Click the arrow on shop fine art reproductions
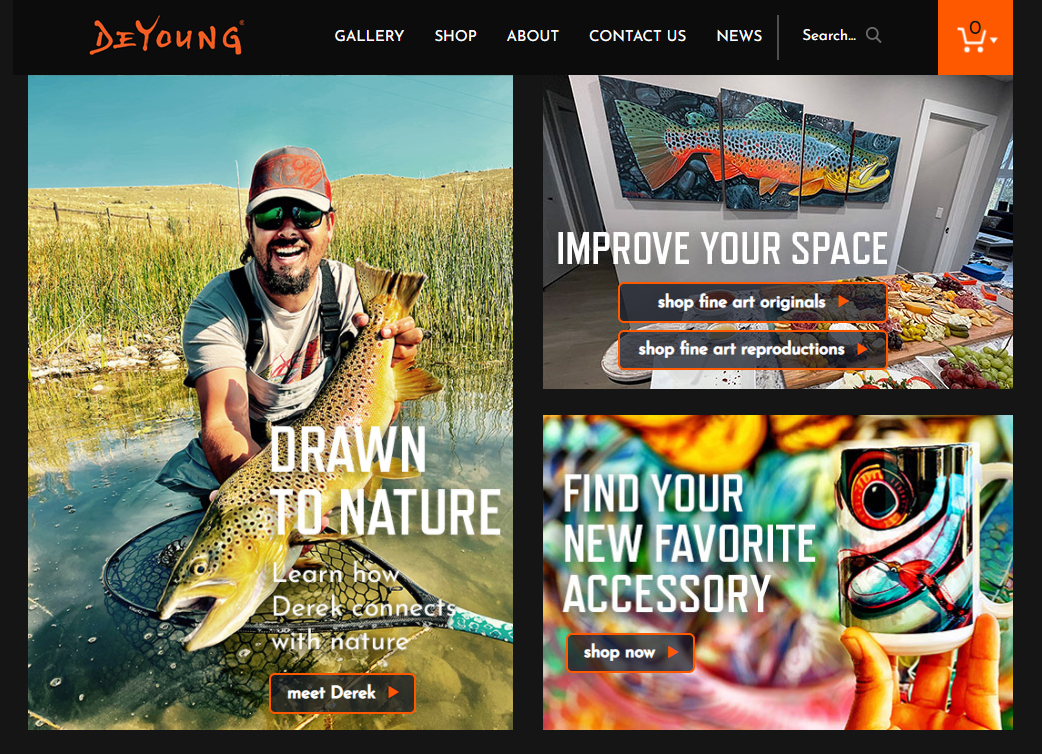This screenshot has width=1042, height=754. tap(862, 349)
